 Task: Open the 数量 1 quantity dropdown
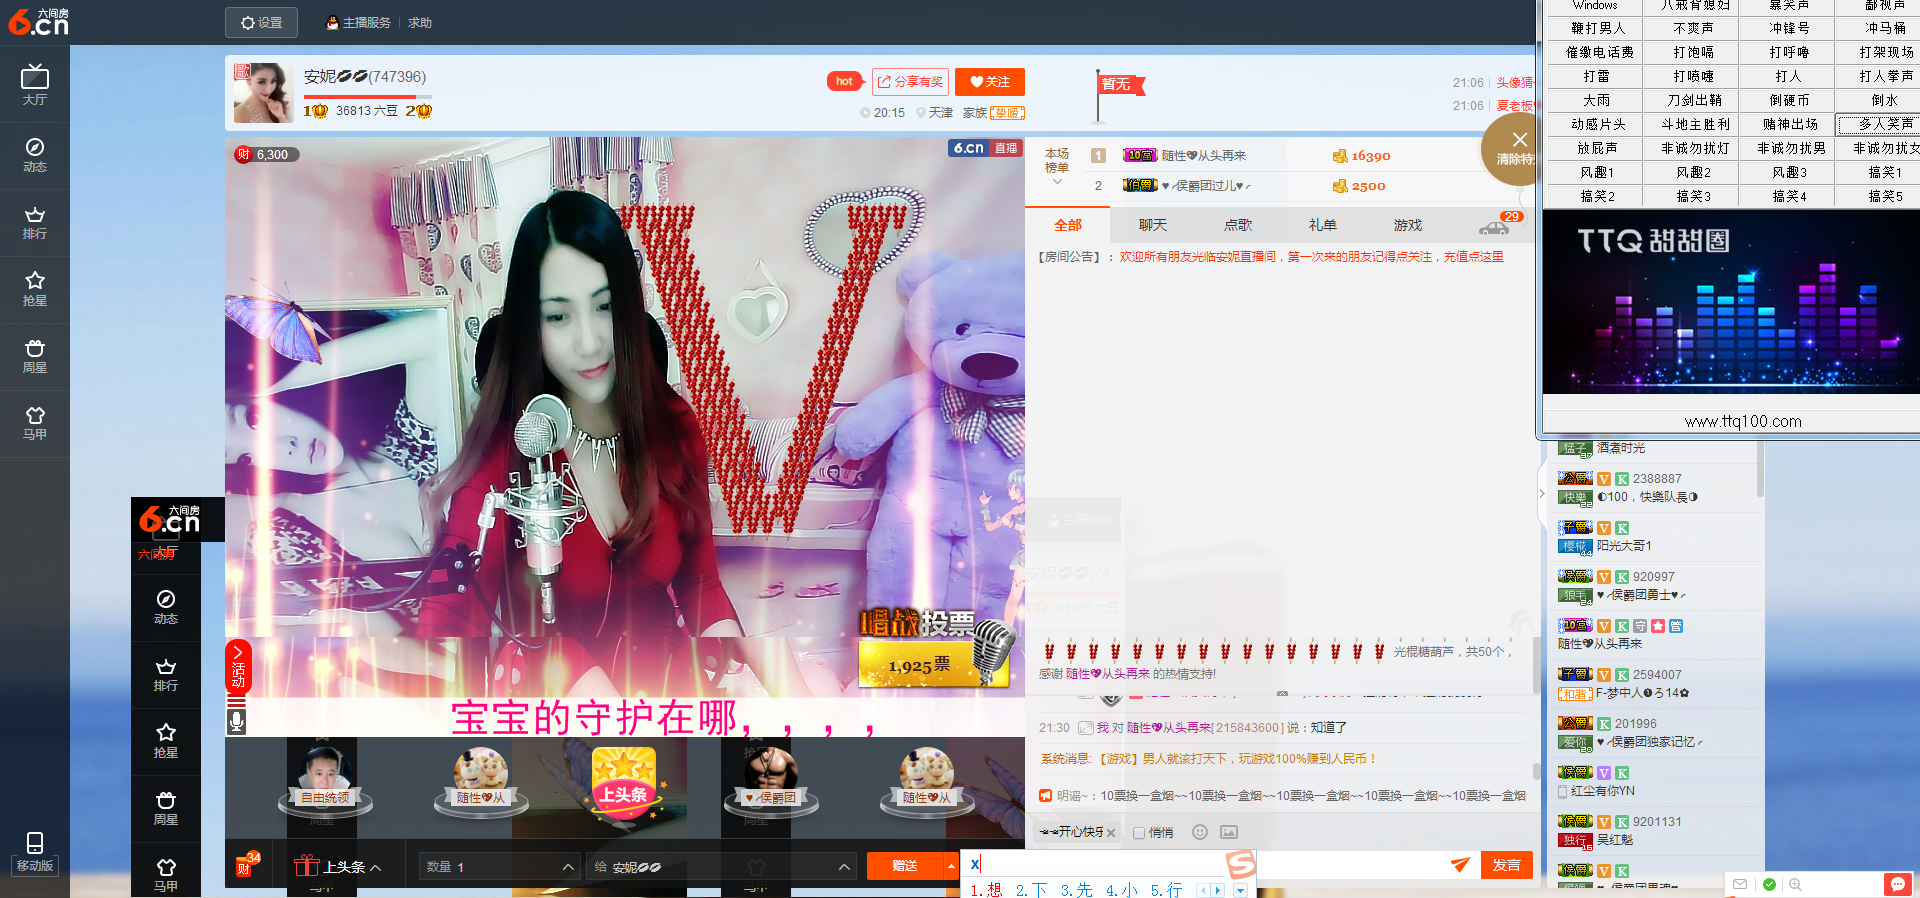[x=499, y=867]
